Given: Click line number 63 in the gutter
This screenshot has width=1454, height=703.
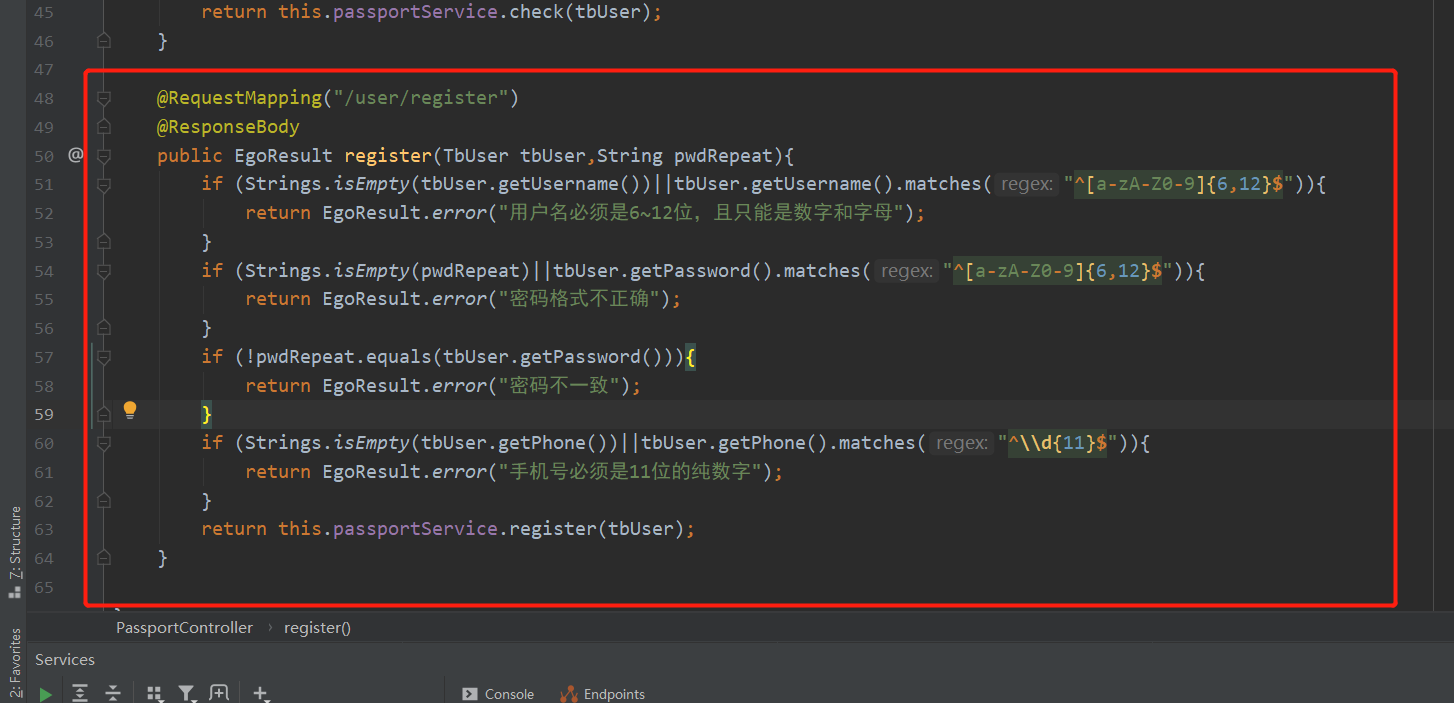Looking at the screenshot, I should 43,529.
